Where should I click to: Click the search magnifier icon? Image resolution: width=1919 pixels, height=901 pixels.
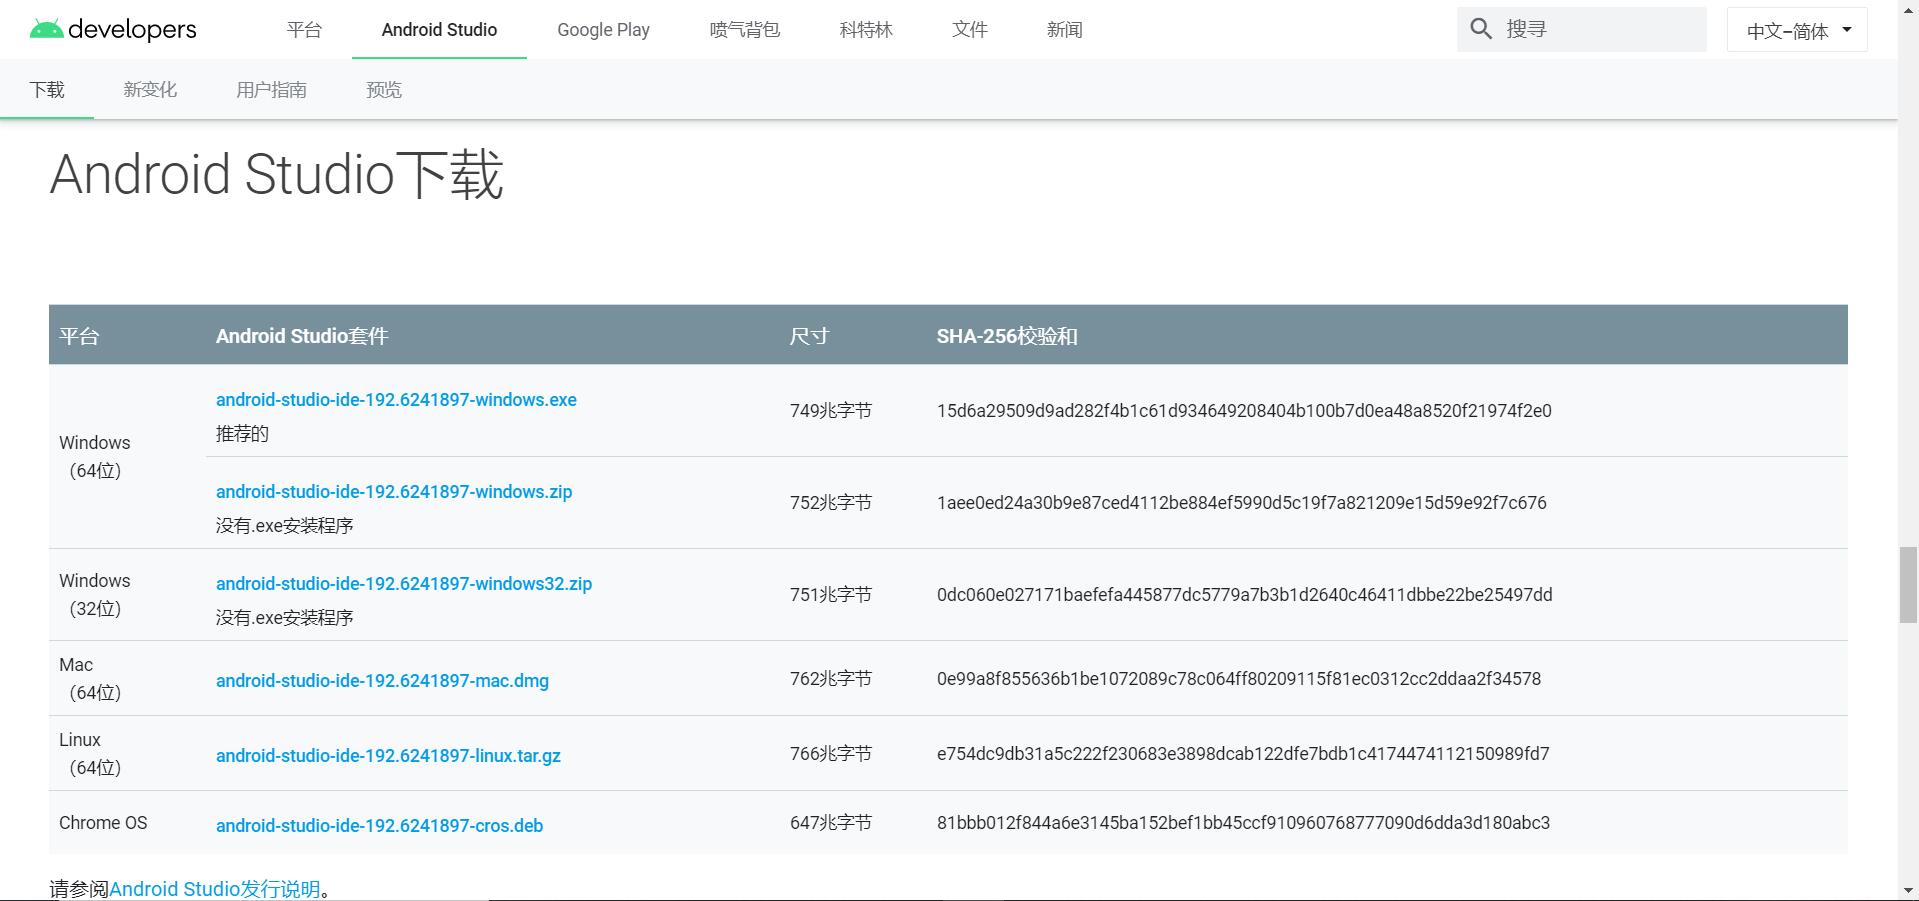[x=1481, y=29]
